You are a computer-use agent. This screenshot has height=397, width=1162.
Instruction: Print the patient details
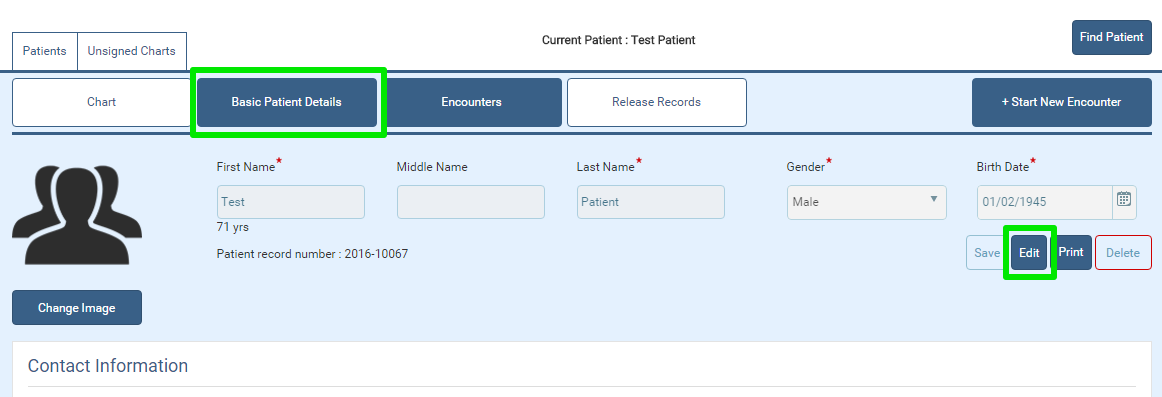click(x=1071, y=253)
